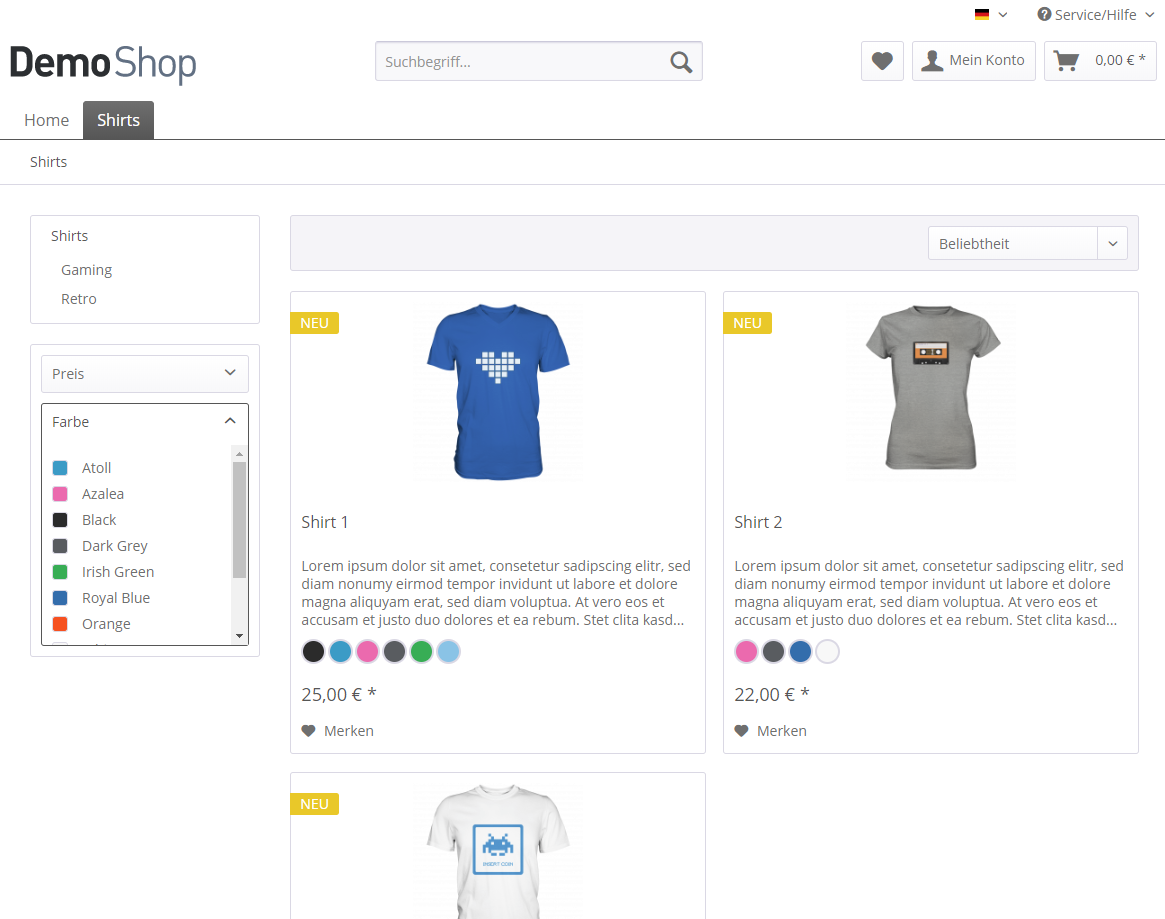The height and width of the screenshot is (919, 1165).
Task: Open the Retro subcategory link
Action: pyautogui.click(x=79, y=299)
